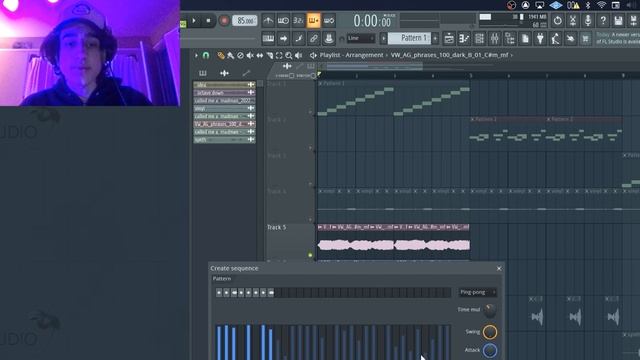640x360 pixels.
Task: Click the stamp icon in the toolbar
Action: pyautogui.click(x=329, y=39)
